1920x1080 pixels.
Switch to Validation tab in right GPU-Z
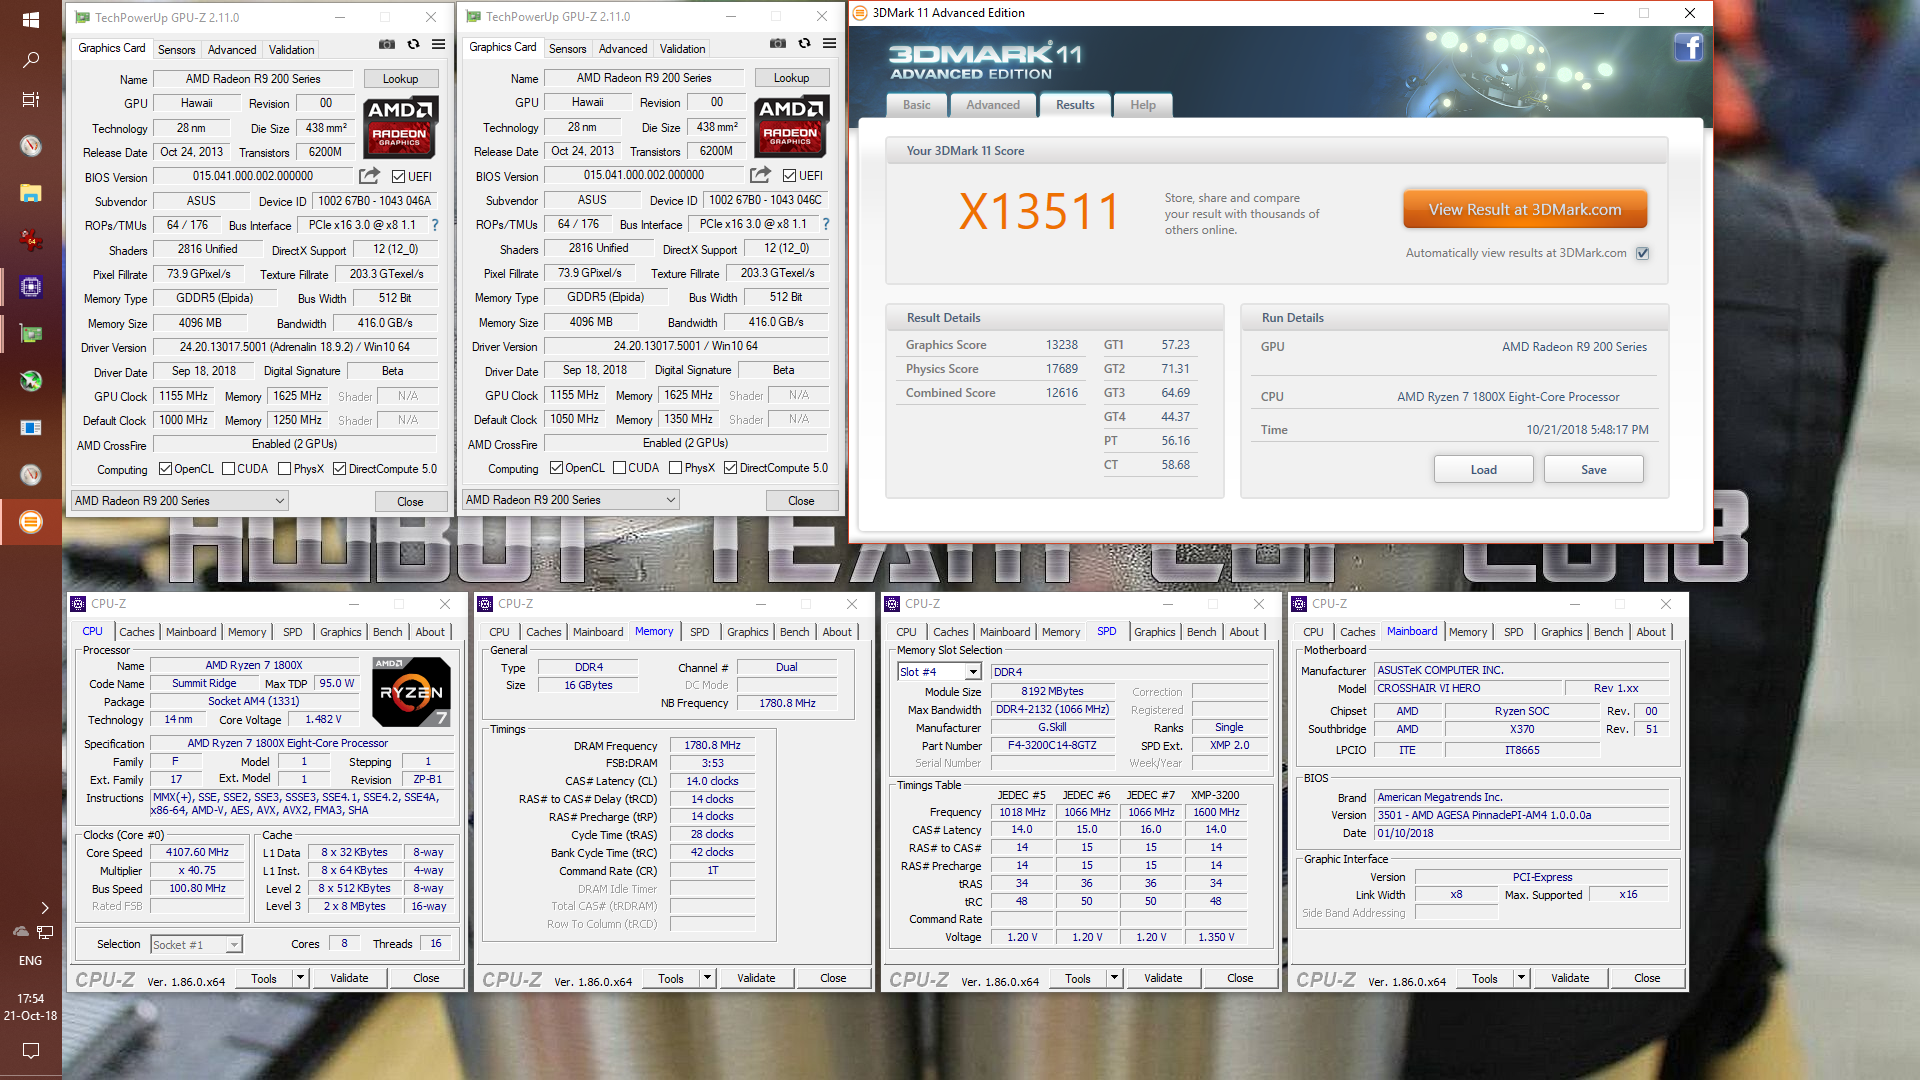pos(682,49)
